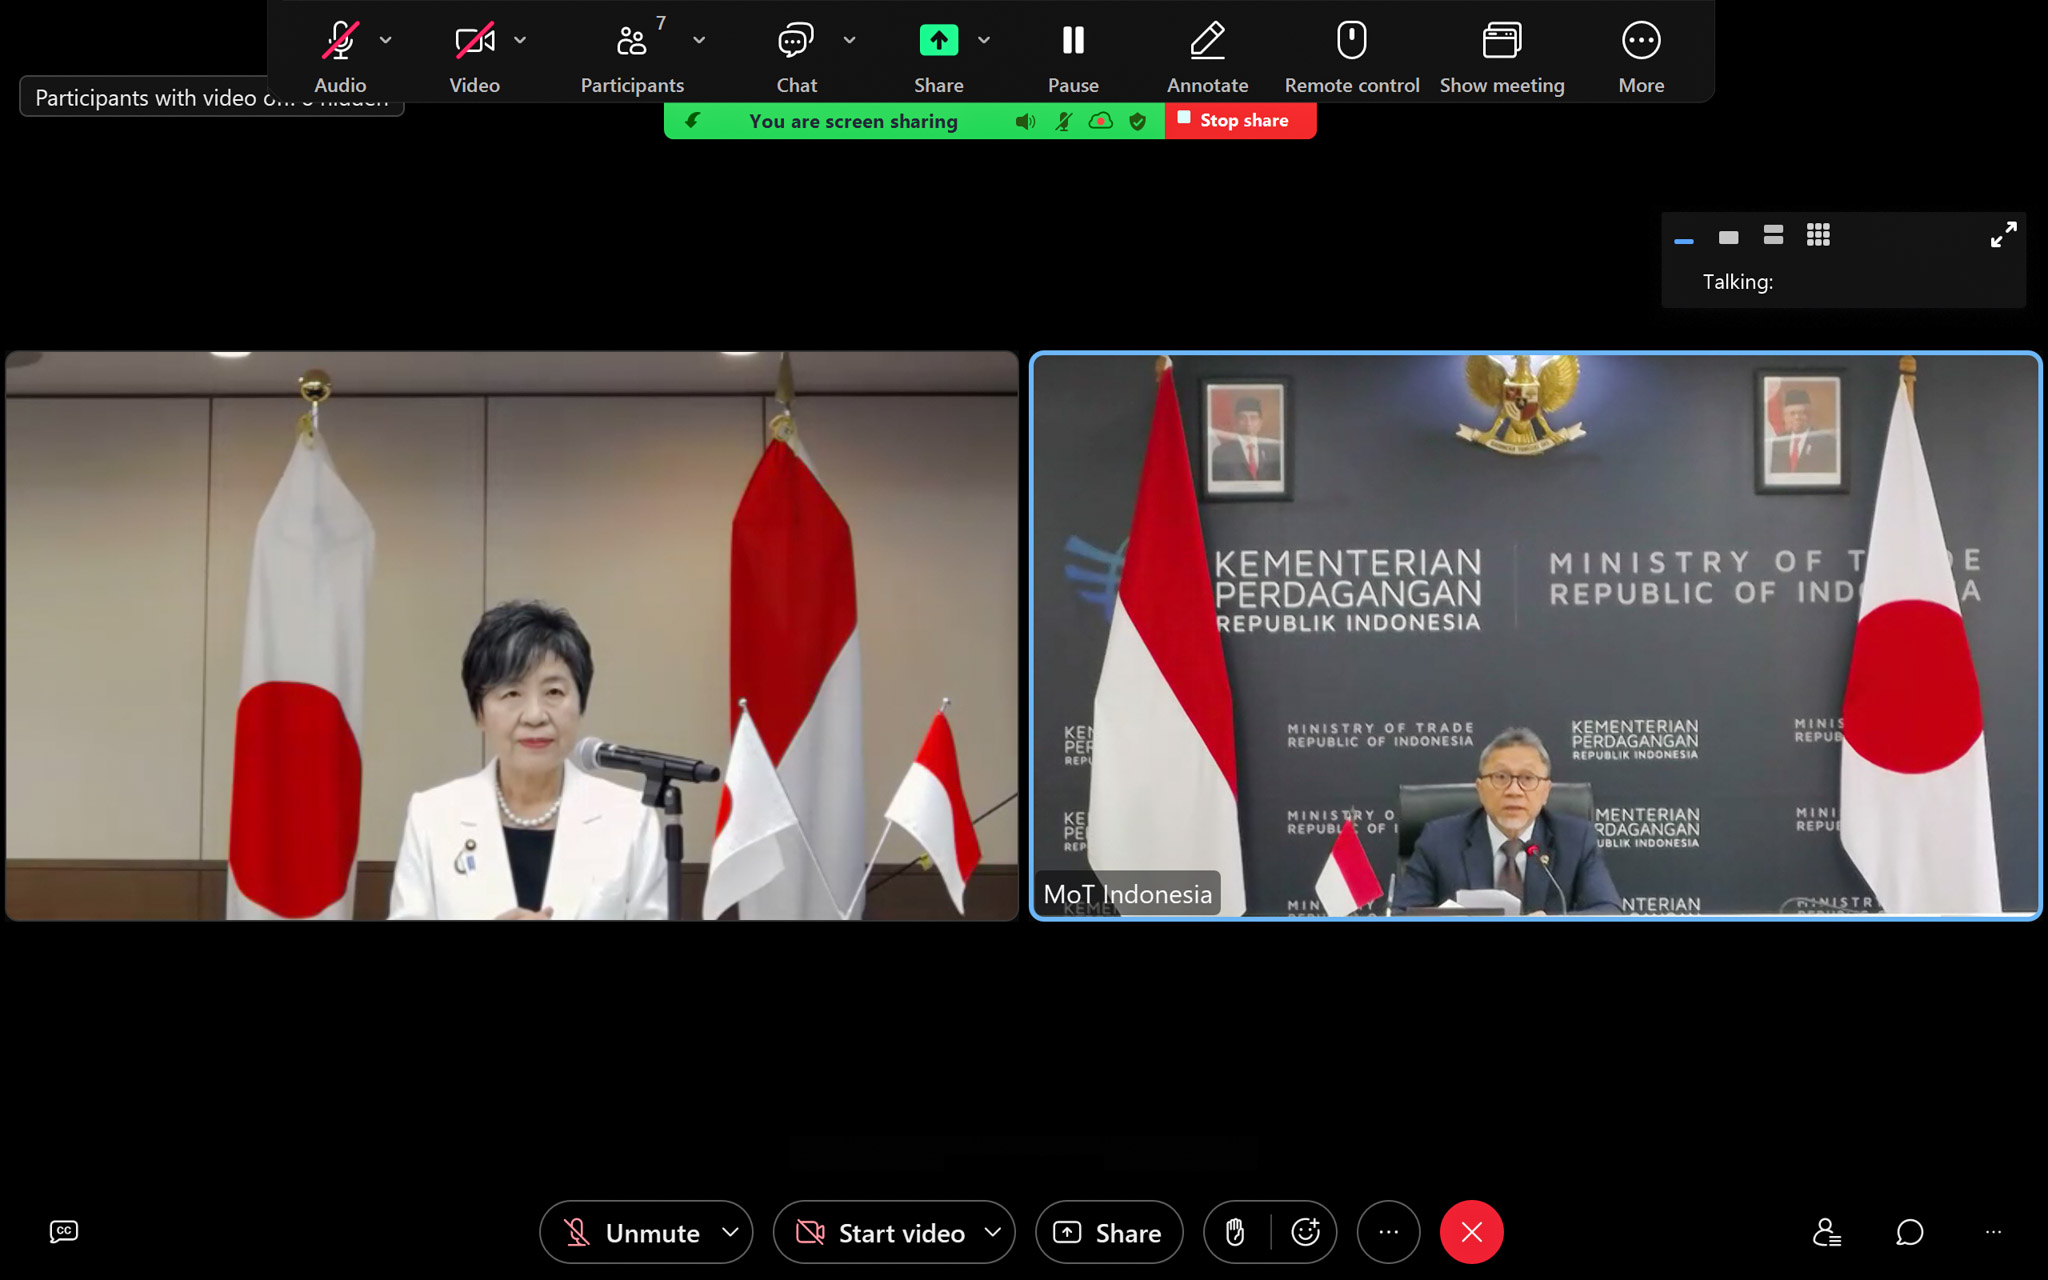
Task: Open small ellipsis menu at bottom right corner
Action: pos(1993,1232)
